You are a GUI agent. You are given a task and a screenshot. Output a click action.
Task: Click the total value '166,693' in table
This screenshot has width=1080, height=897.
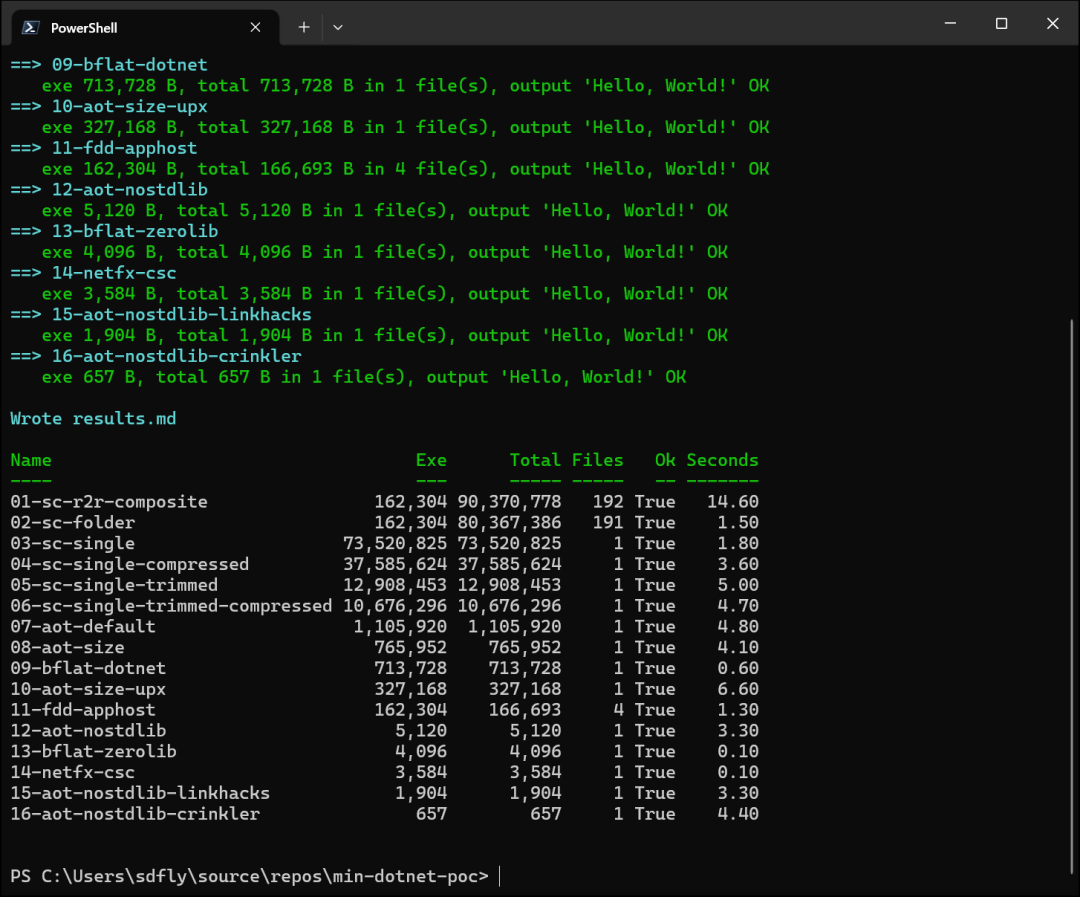[x=525, y=710]
